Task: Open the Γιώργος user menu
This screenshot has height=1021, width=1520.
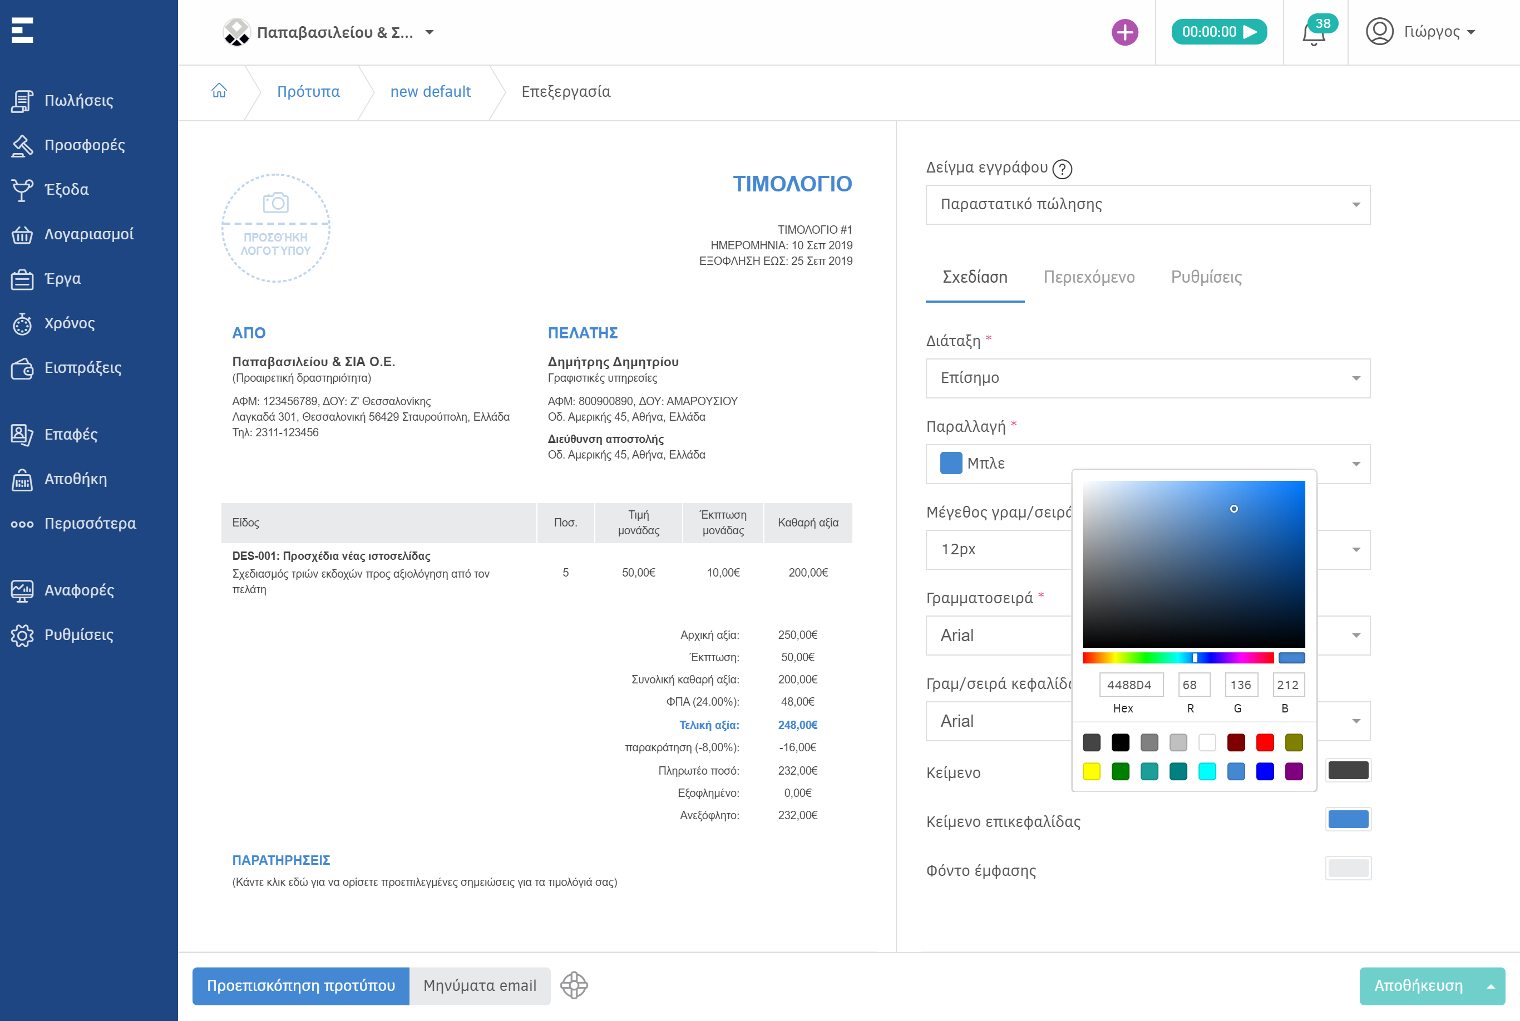Action: coord(1420,32)
